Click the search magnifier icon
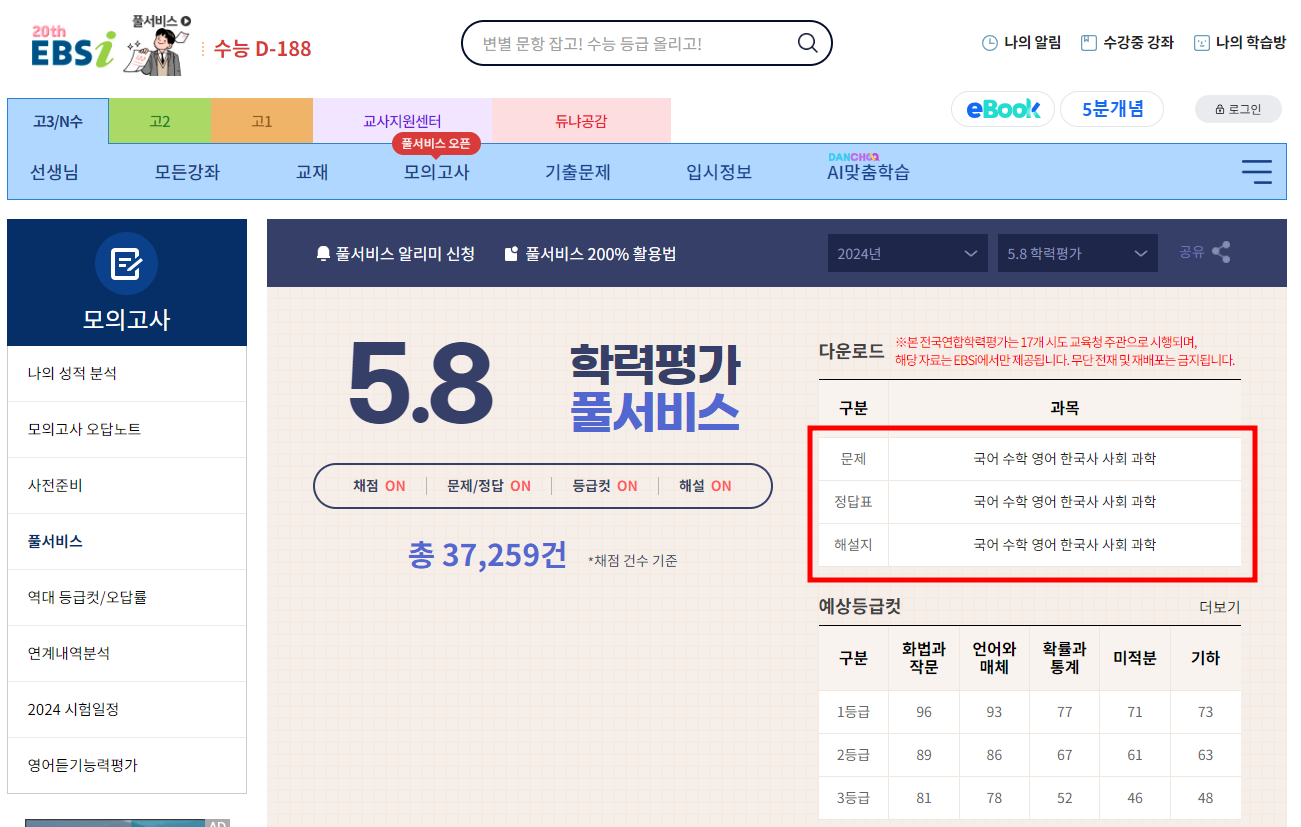Viewport: 1301px width, 827px height. (807, 43)
